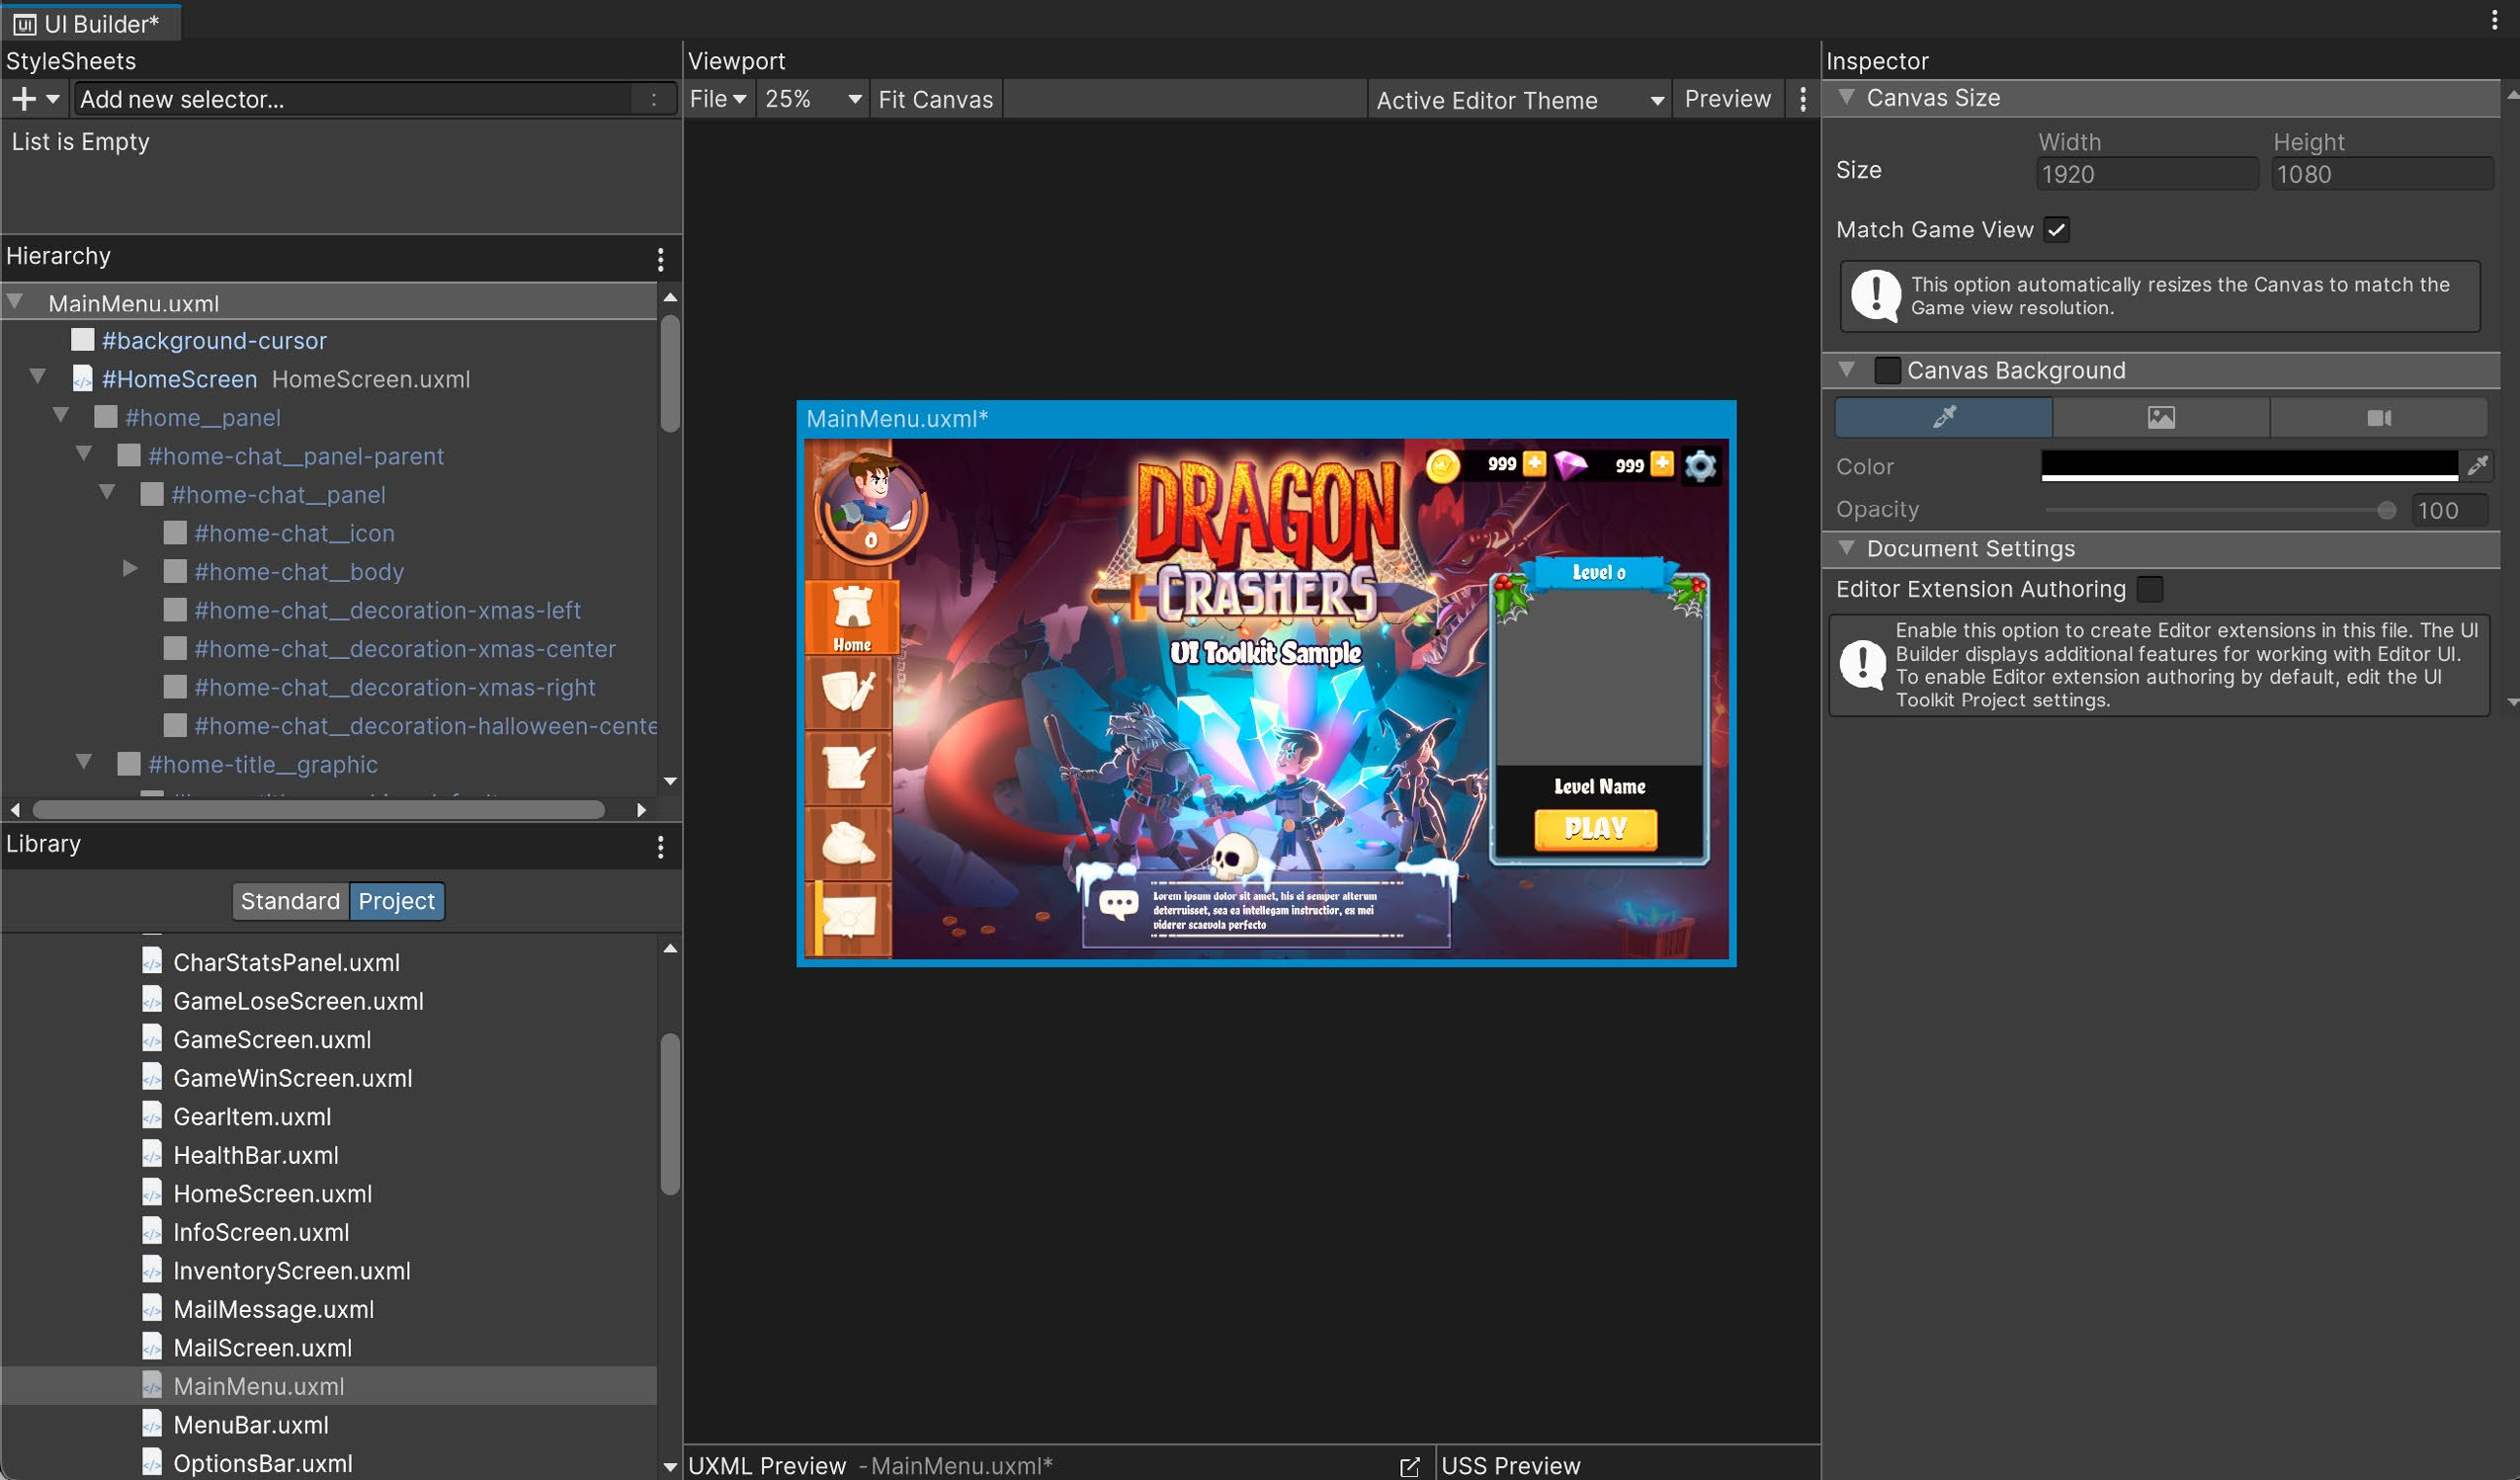Select the UI Builder window tab
The image size is (2520, 1480).
point(90,23)
